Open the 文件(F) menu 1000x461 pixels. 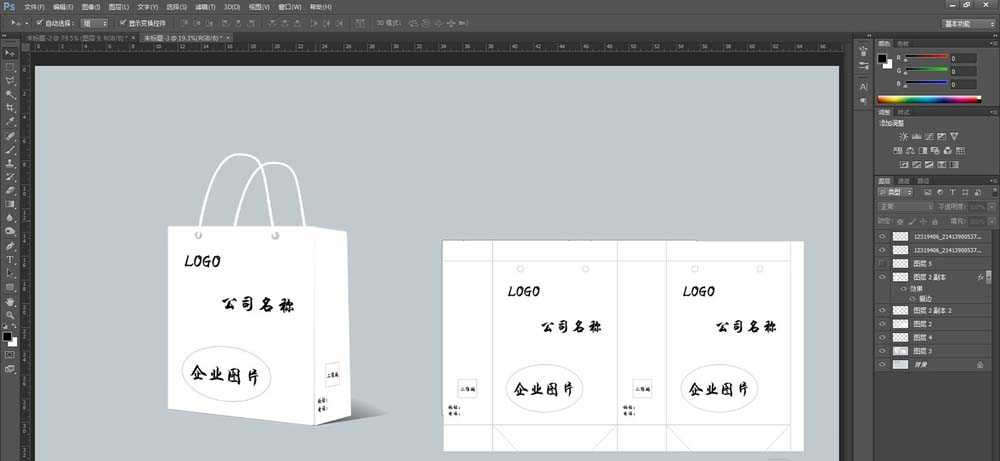[x=35, y=7]
